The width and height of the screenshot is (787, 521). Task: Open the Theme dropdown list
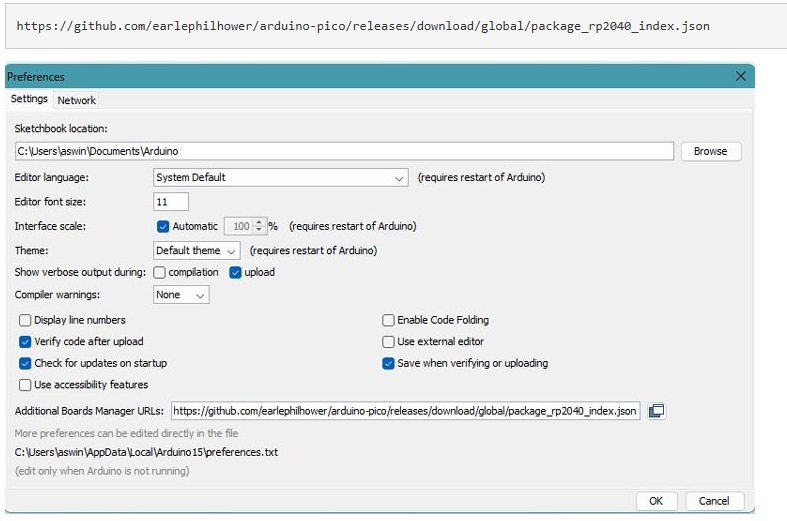tap(197, 250)
